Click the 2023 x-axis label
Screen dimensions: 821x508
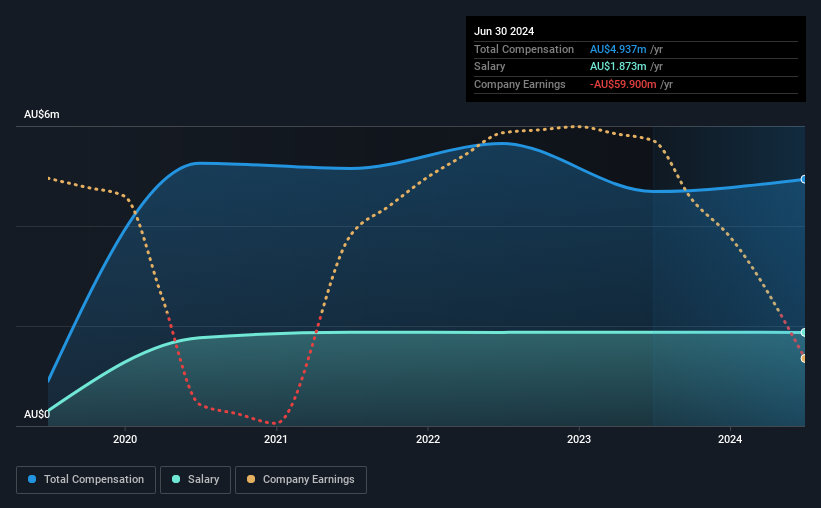pos(579,439)
